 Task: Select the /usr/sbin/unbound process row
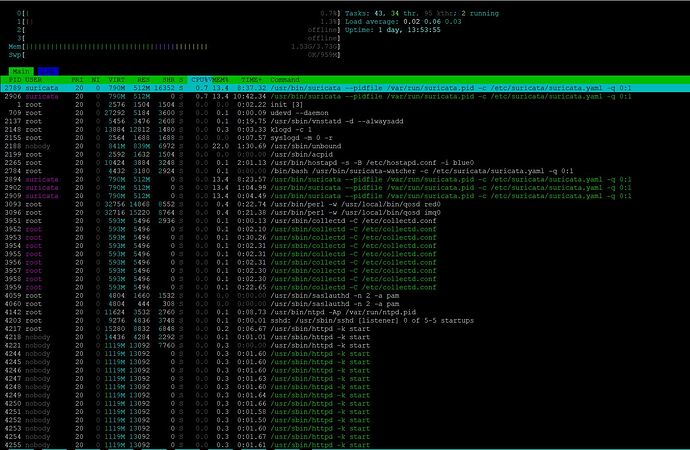[x=172, y=146]
